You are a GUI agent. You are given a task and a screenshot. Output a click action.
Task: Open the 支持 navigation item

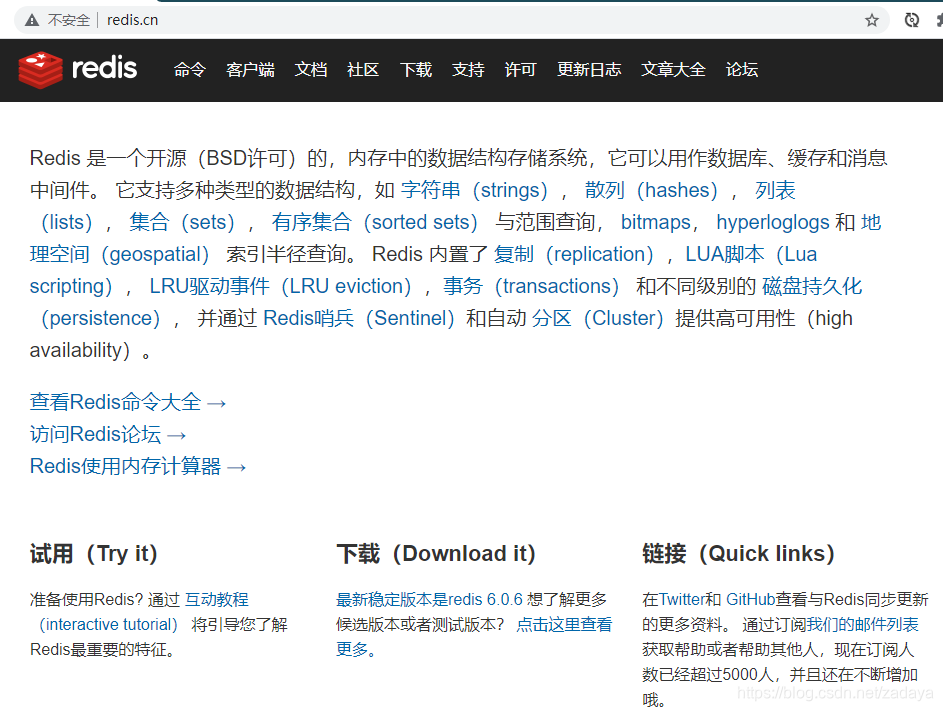click(x=468, y=70)
